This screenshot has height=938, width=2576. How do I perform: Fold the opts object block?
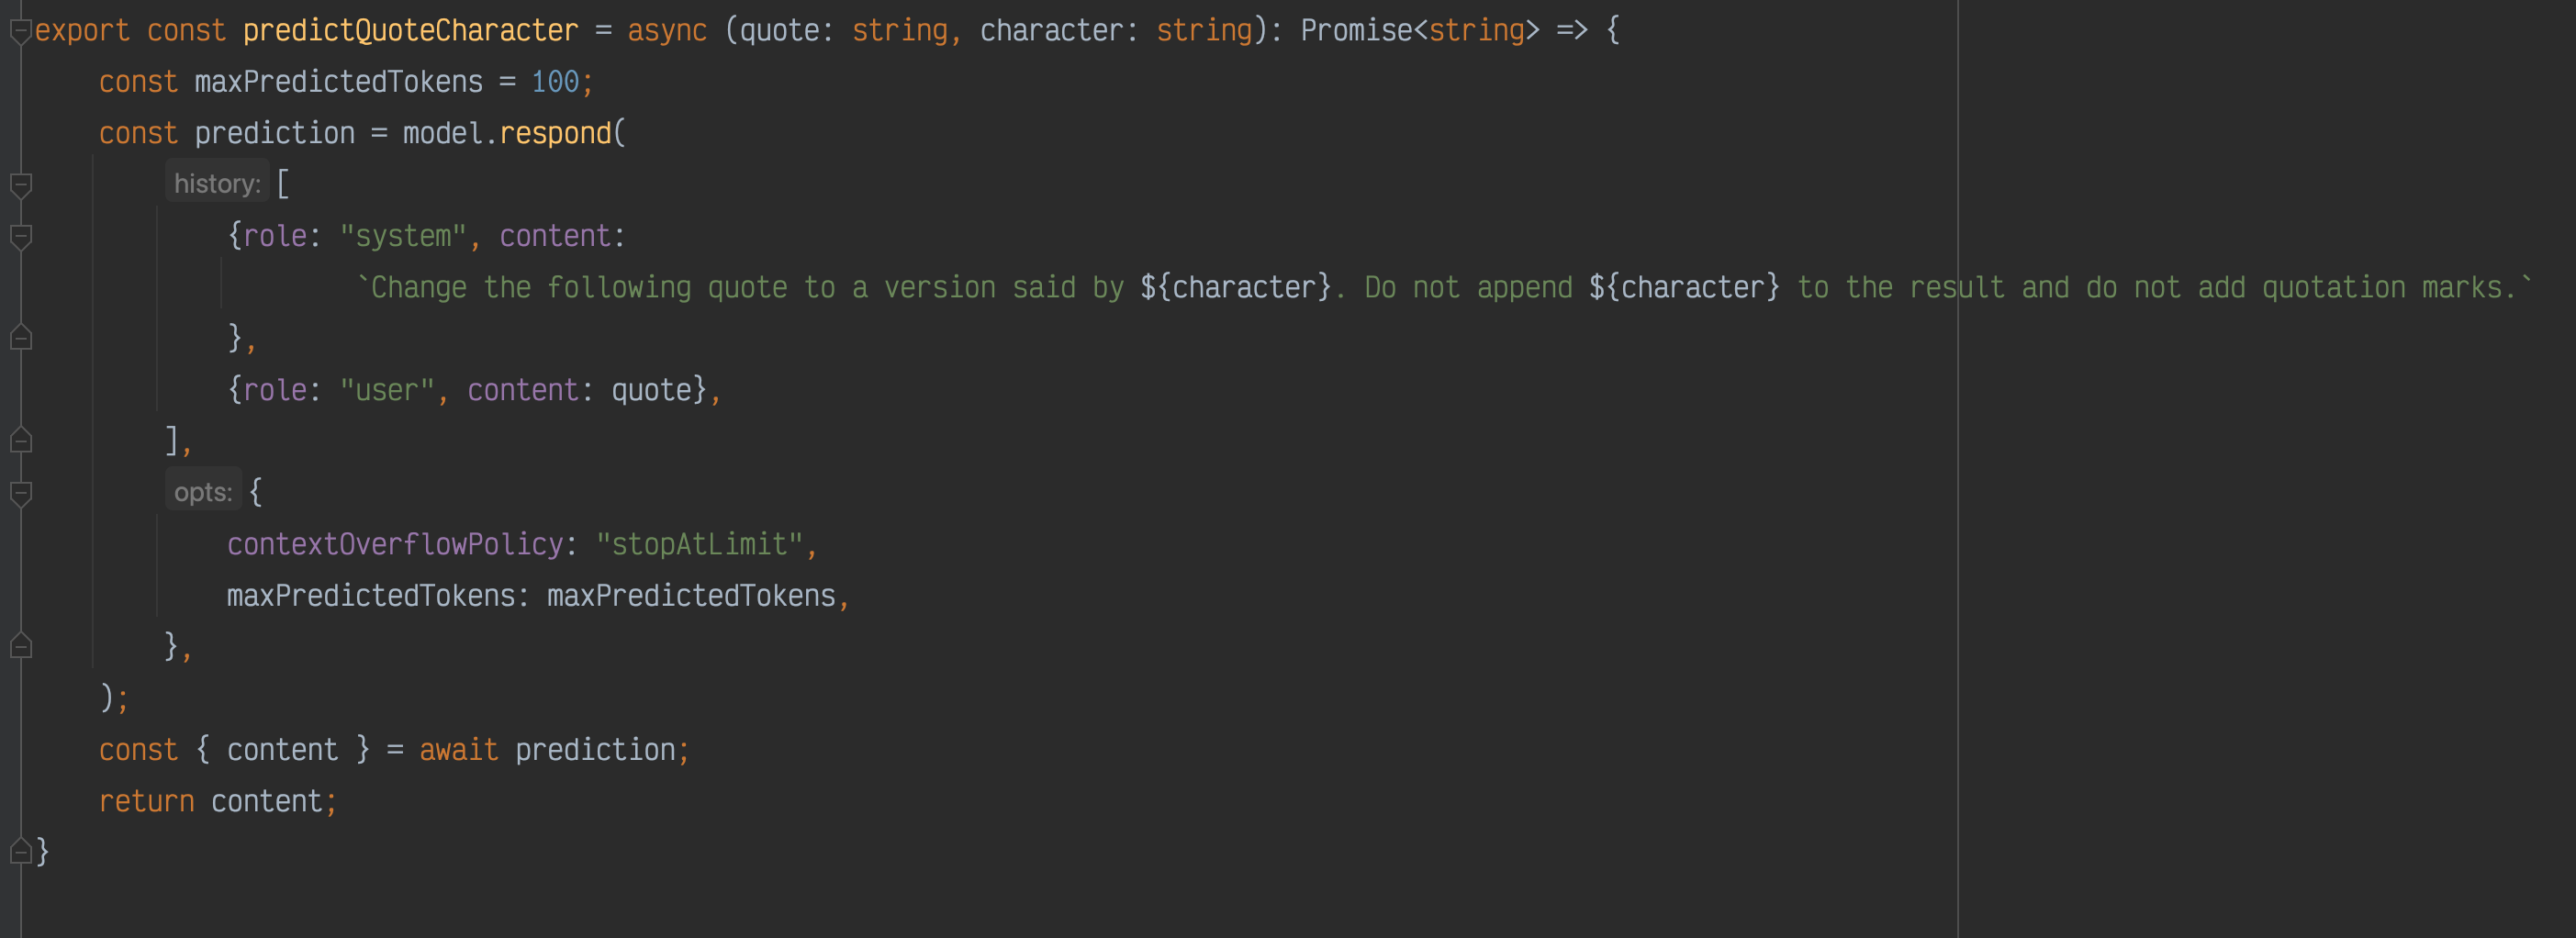[x=20, y=493]
